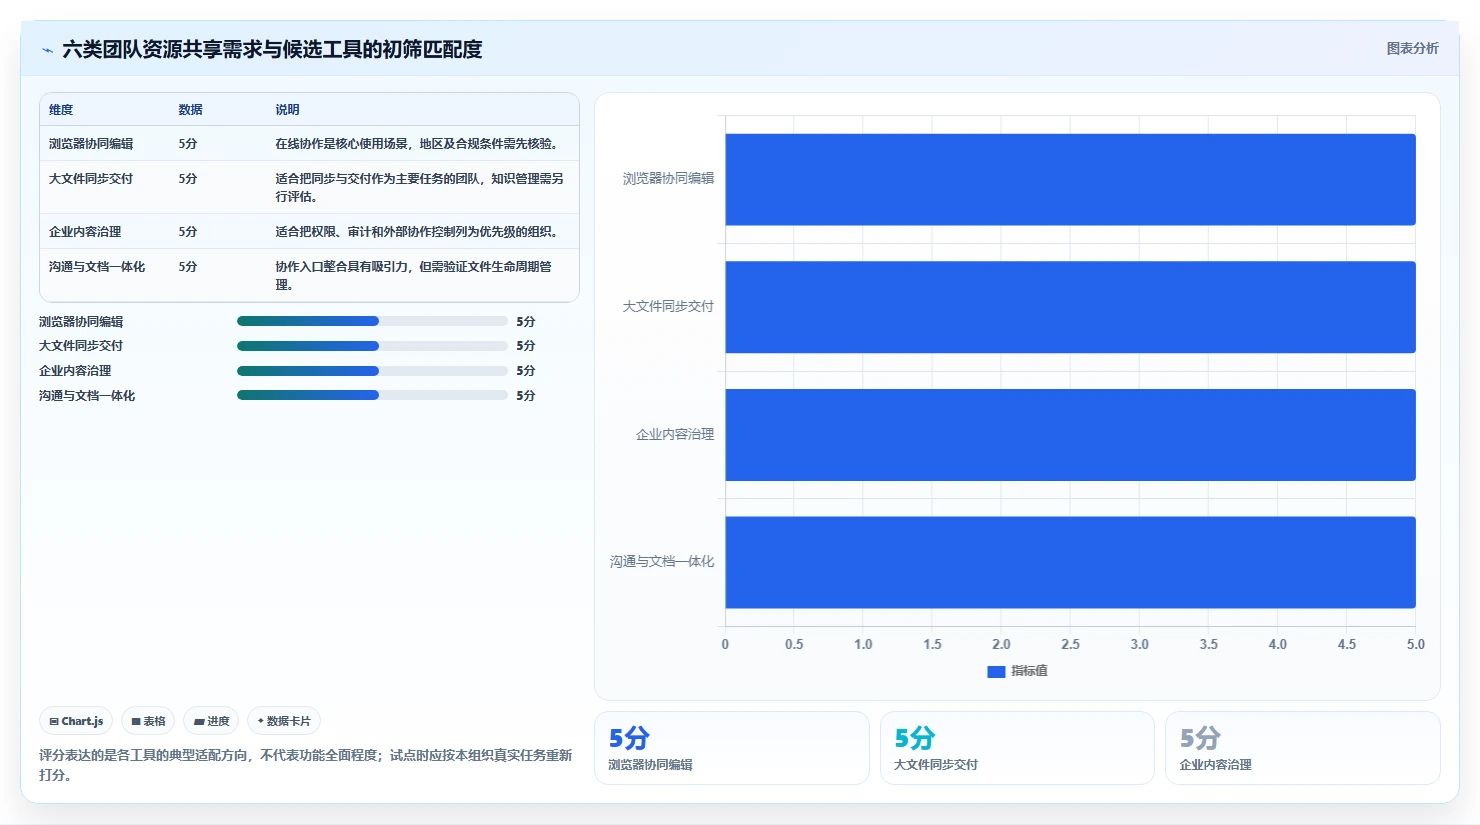Click the 进度 tag chip
Image resolution: width=1480 pixels, height=825 pixels.
(211, 721)
